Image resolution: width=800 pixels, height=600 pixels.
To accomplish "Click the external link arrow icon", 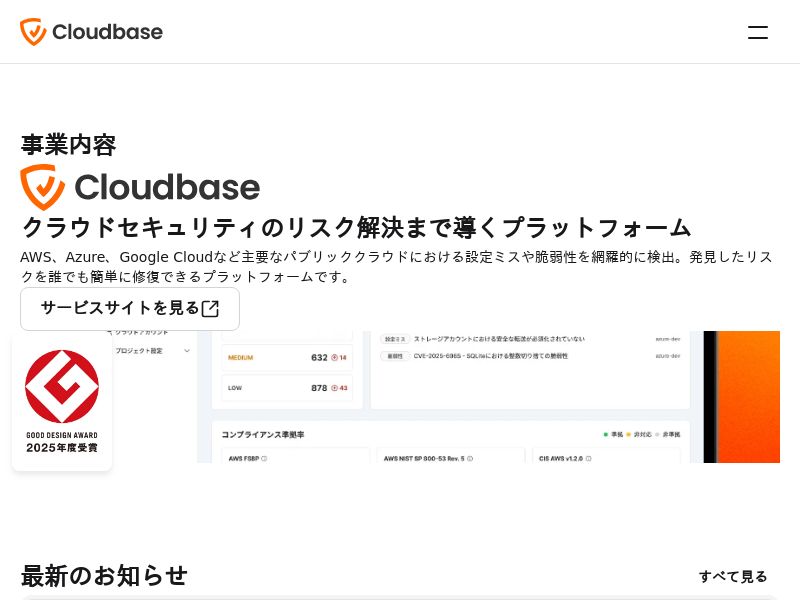I will pos(210,309).
